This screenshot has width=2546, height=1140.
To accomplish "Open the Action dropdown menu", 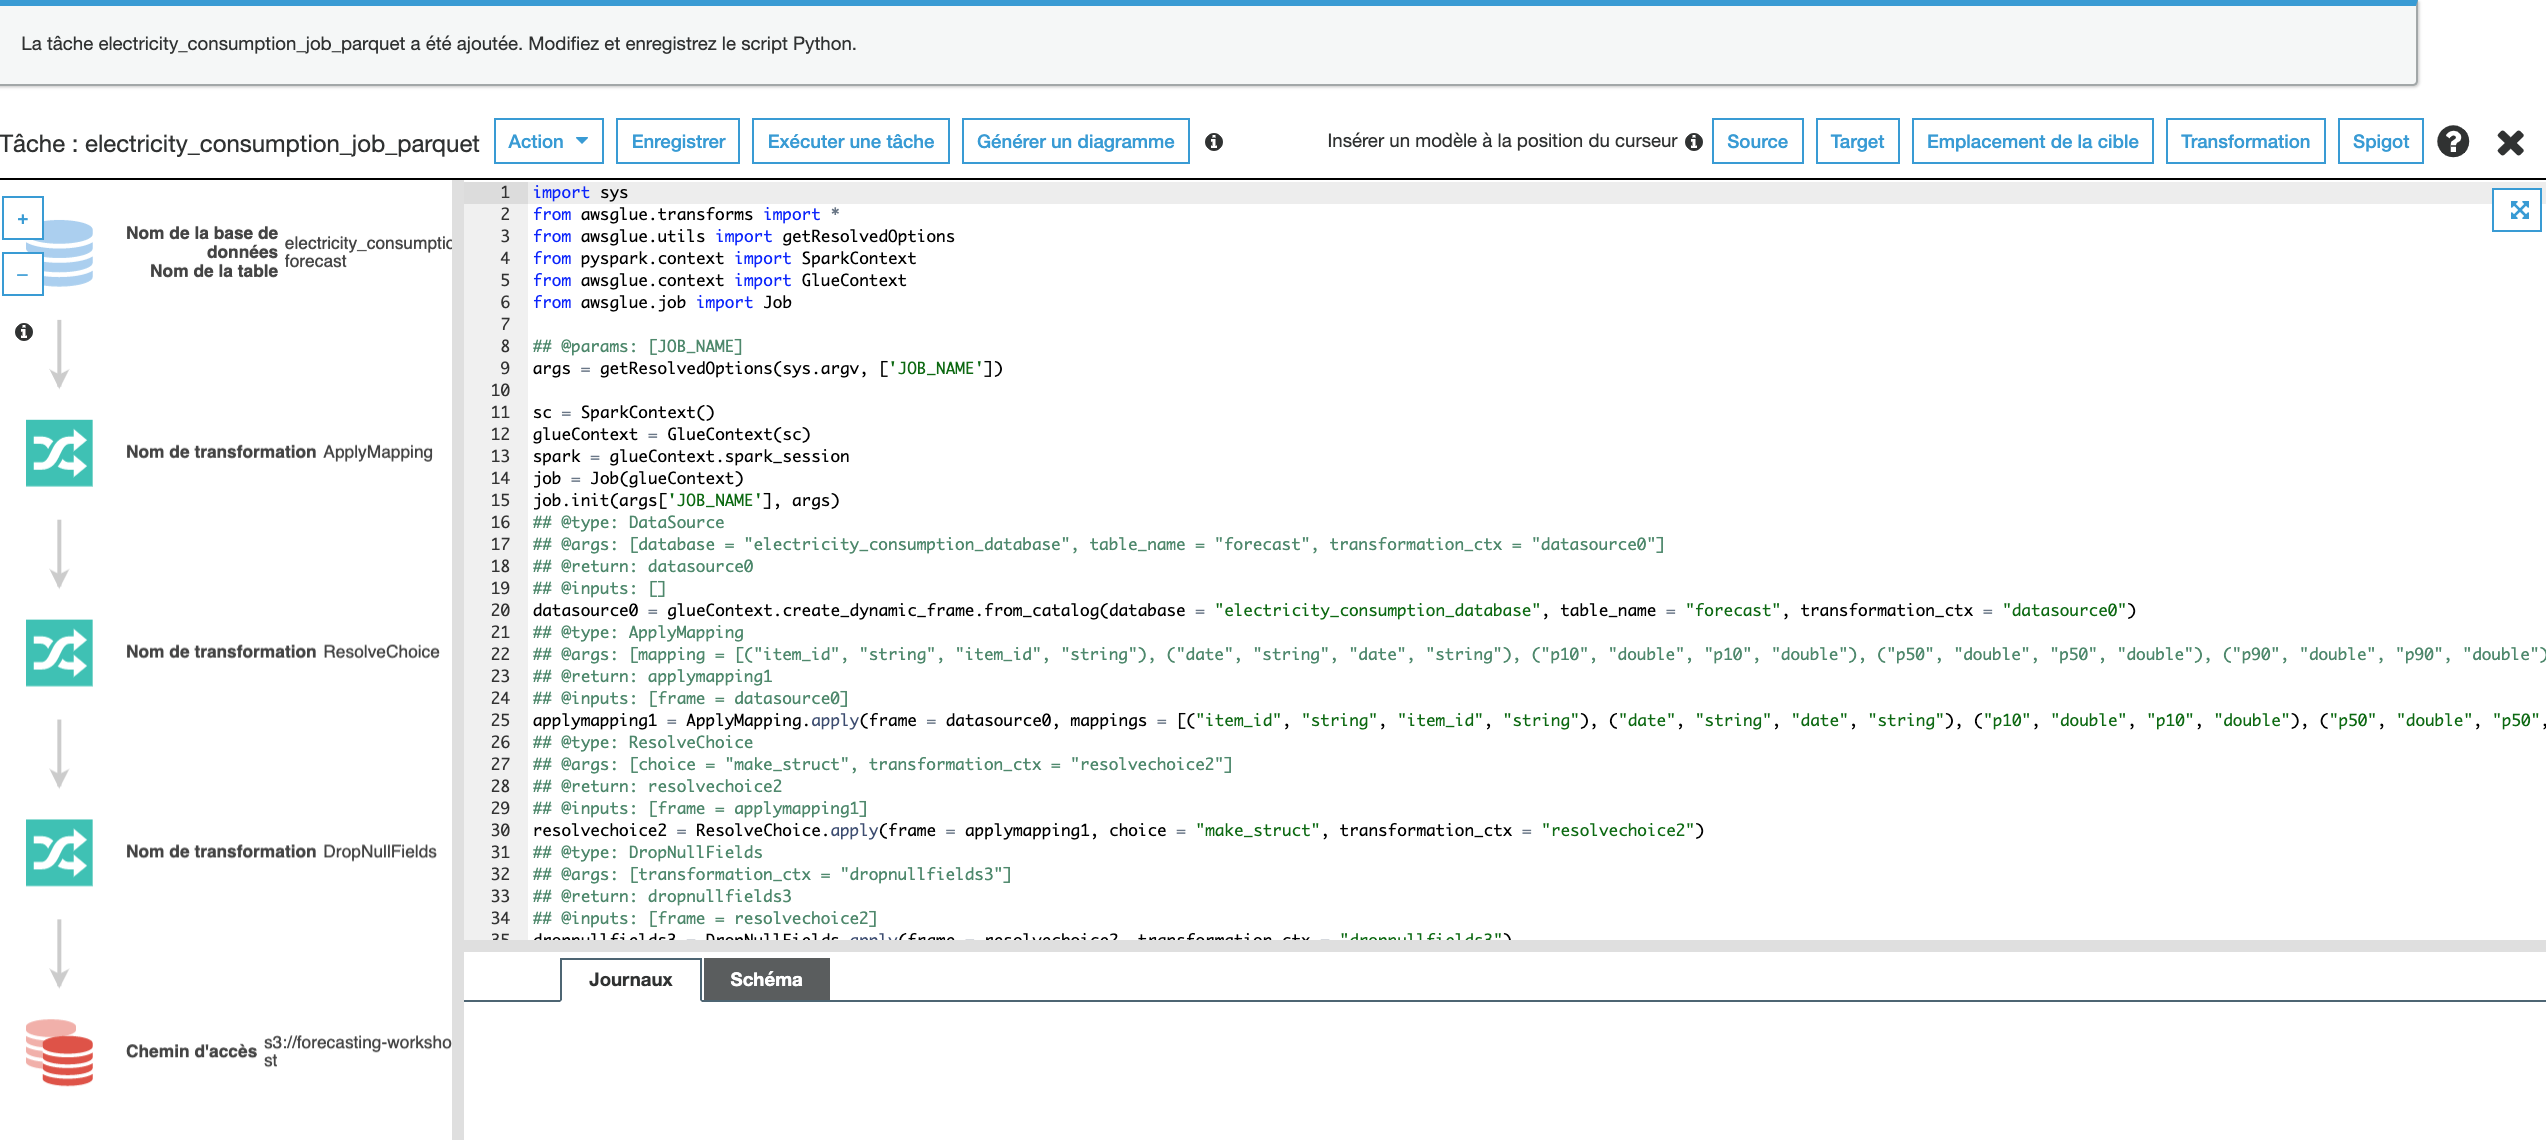I will pos(548,142).
